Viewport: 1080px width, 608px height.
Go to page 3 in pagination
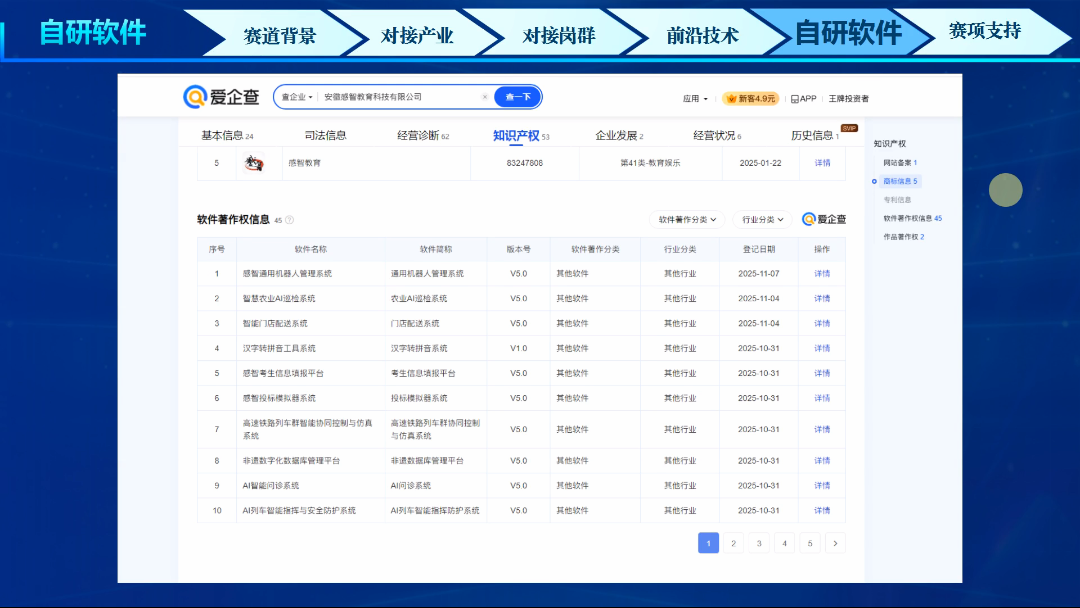point(758,543)
